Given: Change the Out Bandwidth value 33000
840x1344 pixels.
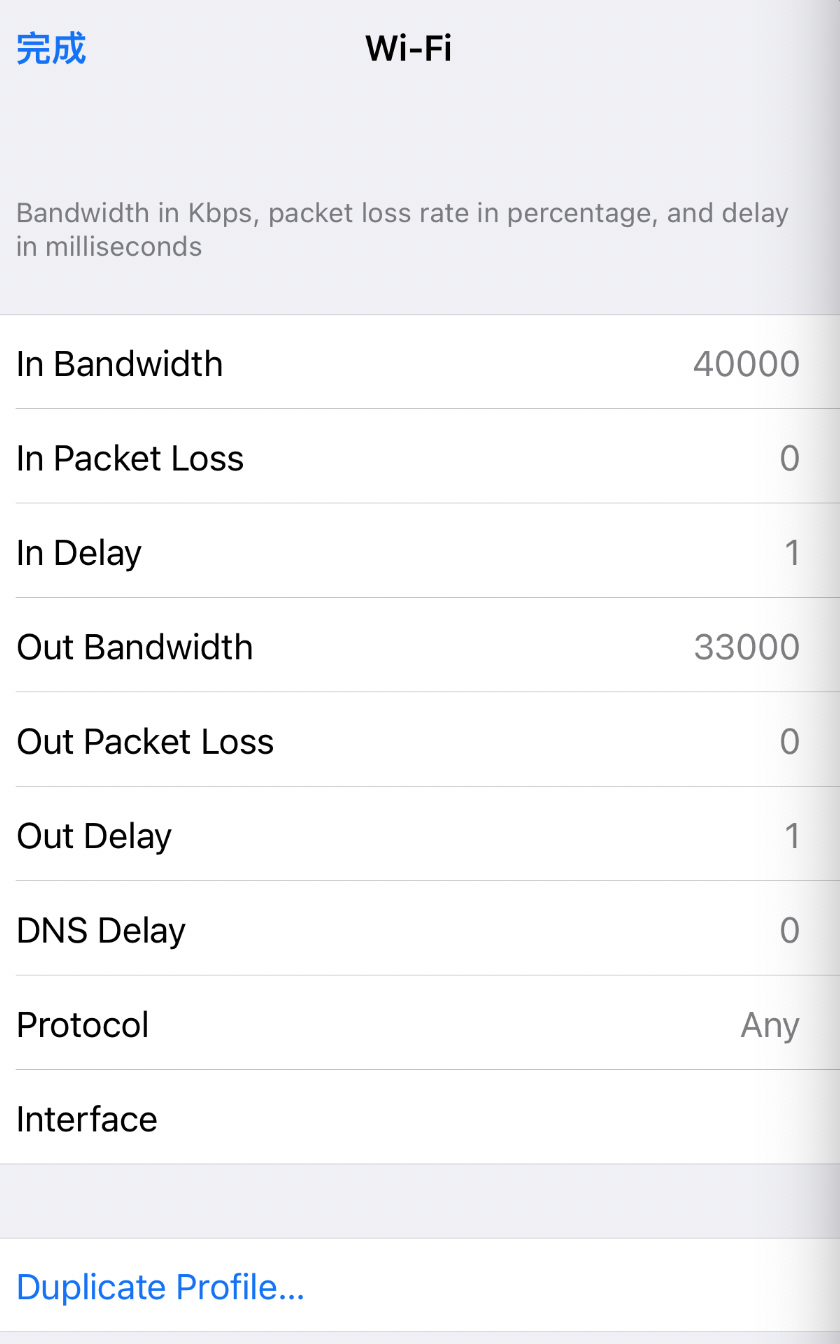Looking at the screenshot, I should point(746,646).
